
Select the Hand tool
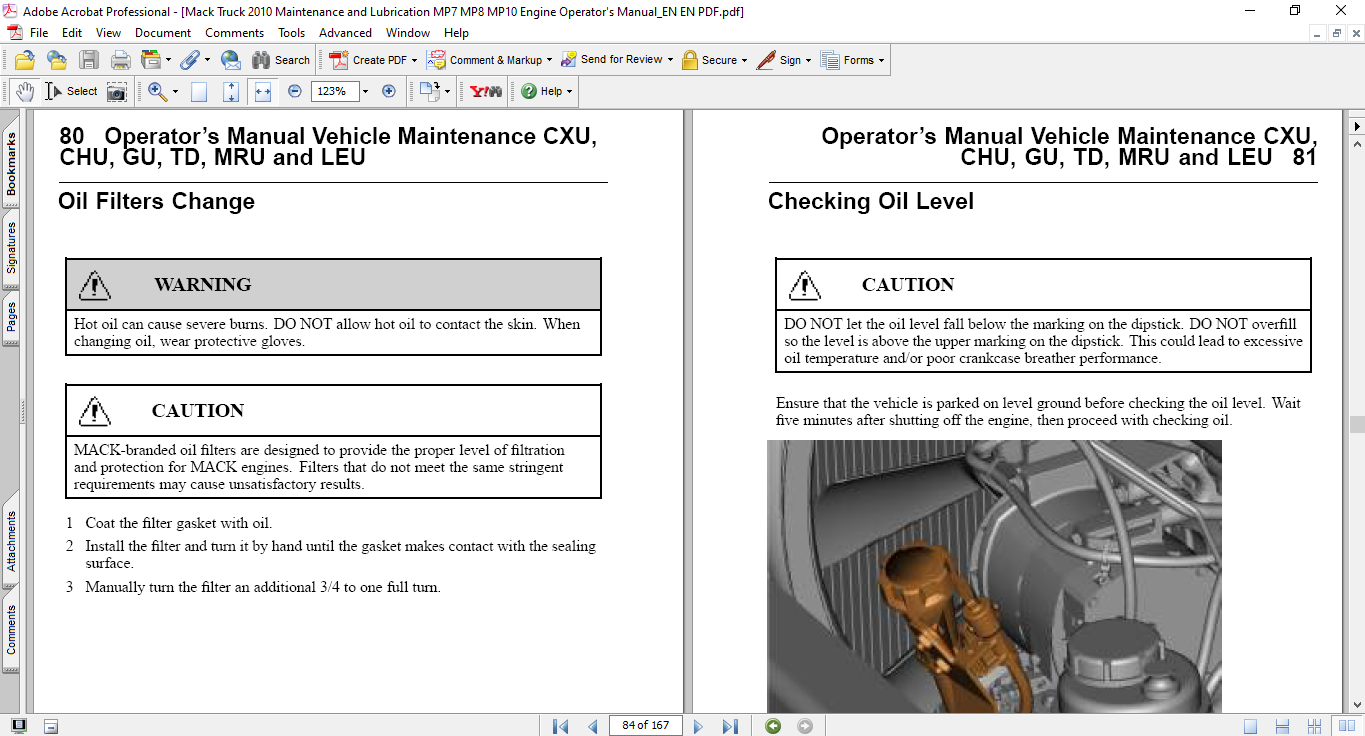24,91
